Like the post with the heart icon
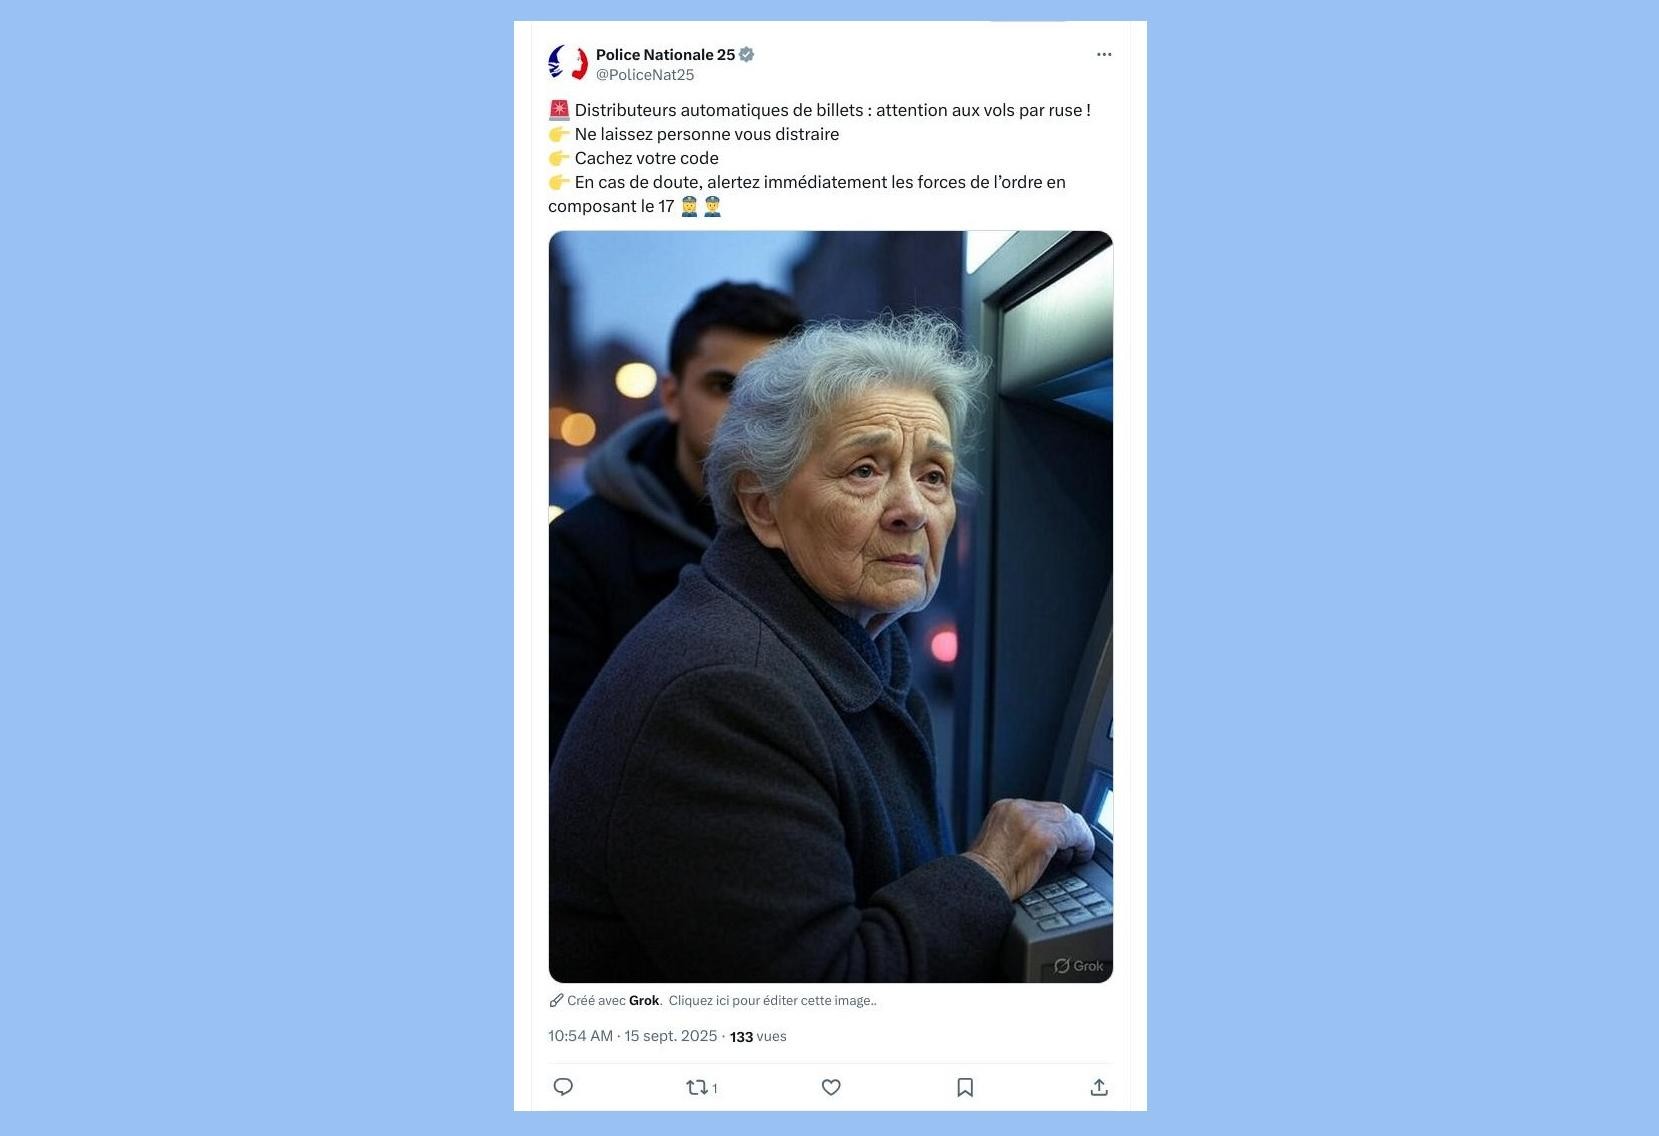This screenshot has width=1659, height=1136. click(831, 1087)
